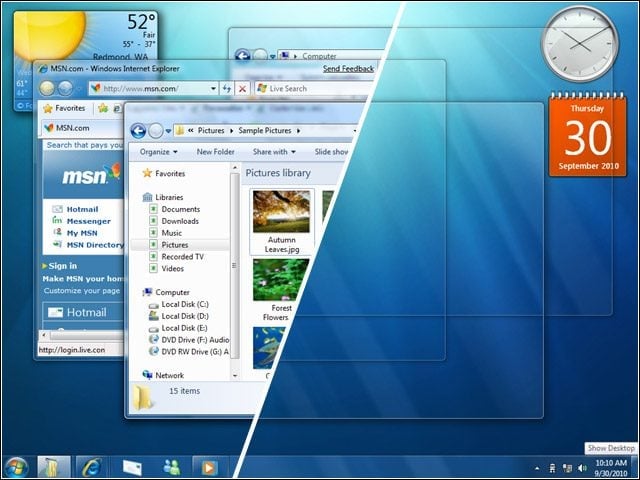Click the Back button in Pictures explorer
This screenshot has width=640, height=480.
(x=138, y=131)
